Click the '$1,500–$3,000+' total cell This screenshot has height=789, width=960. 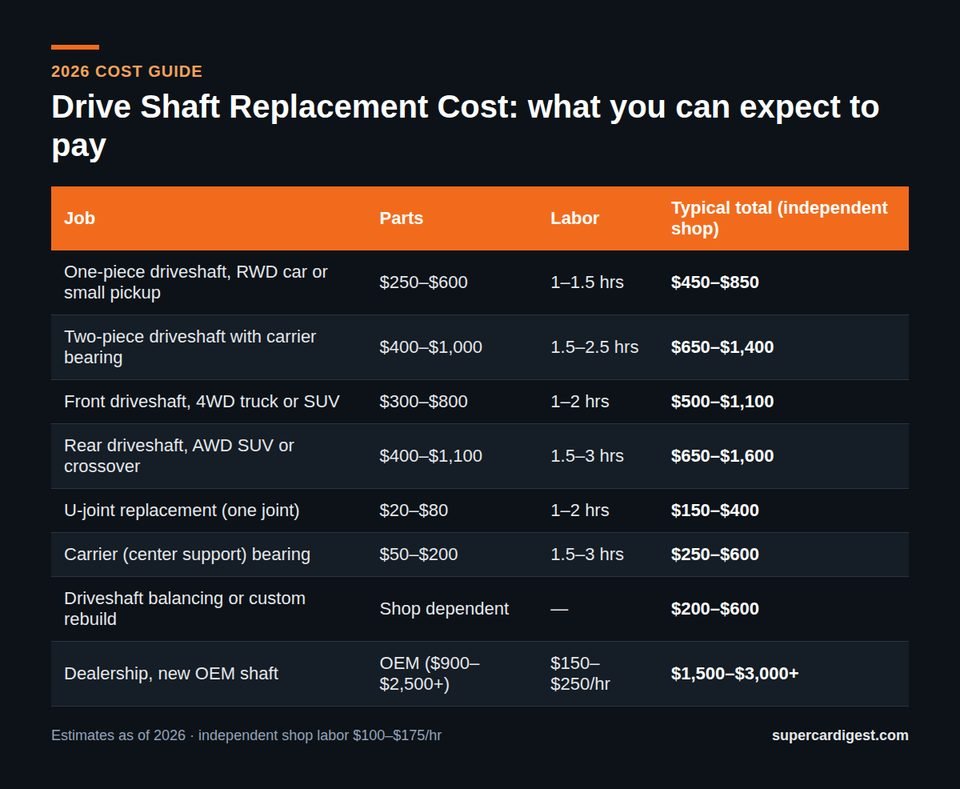tap(735, 674)
